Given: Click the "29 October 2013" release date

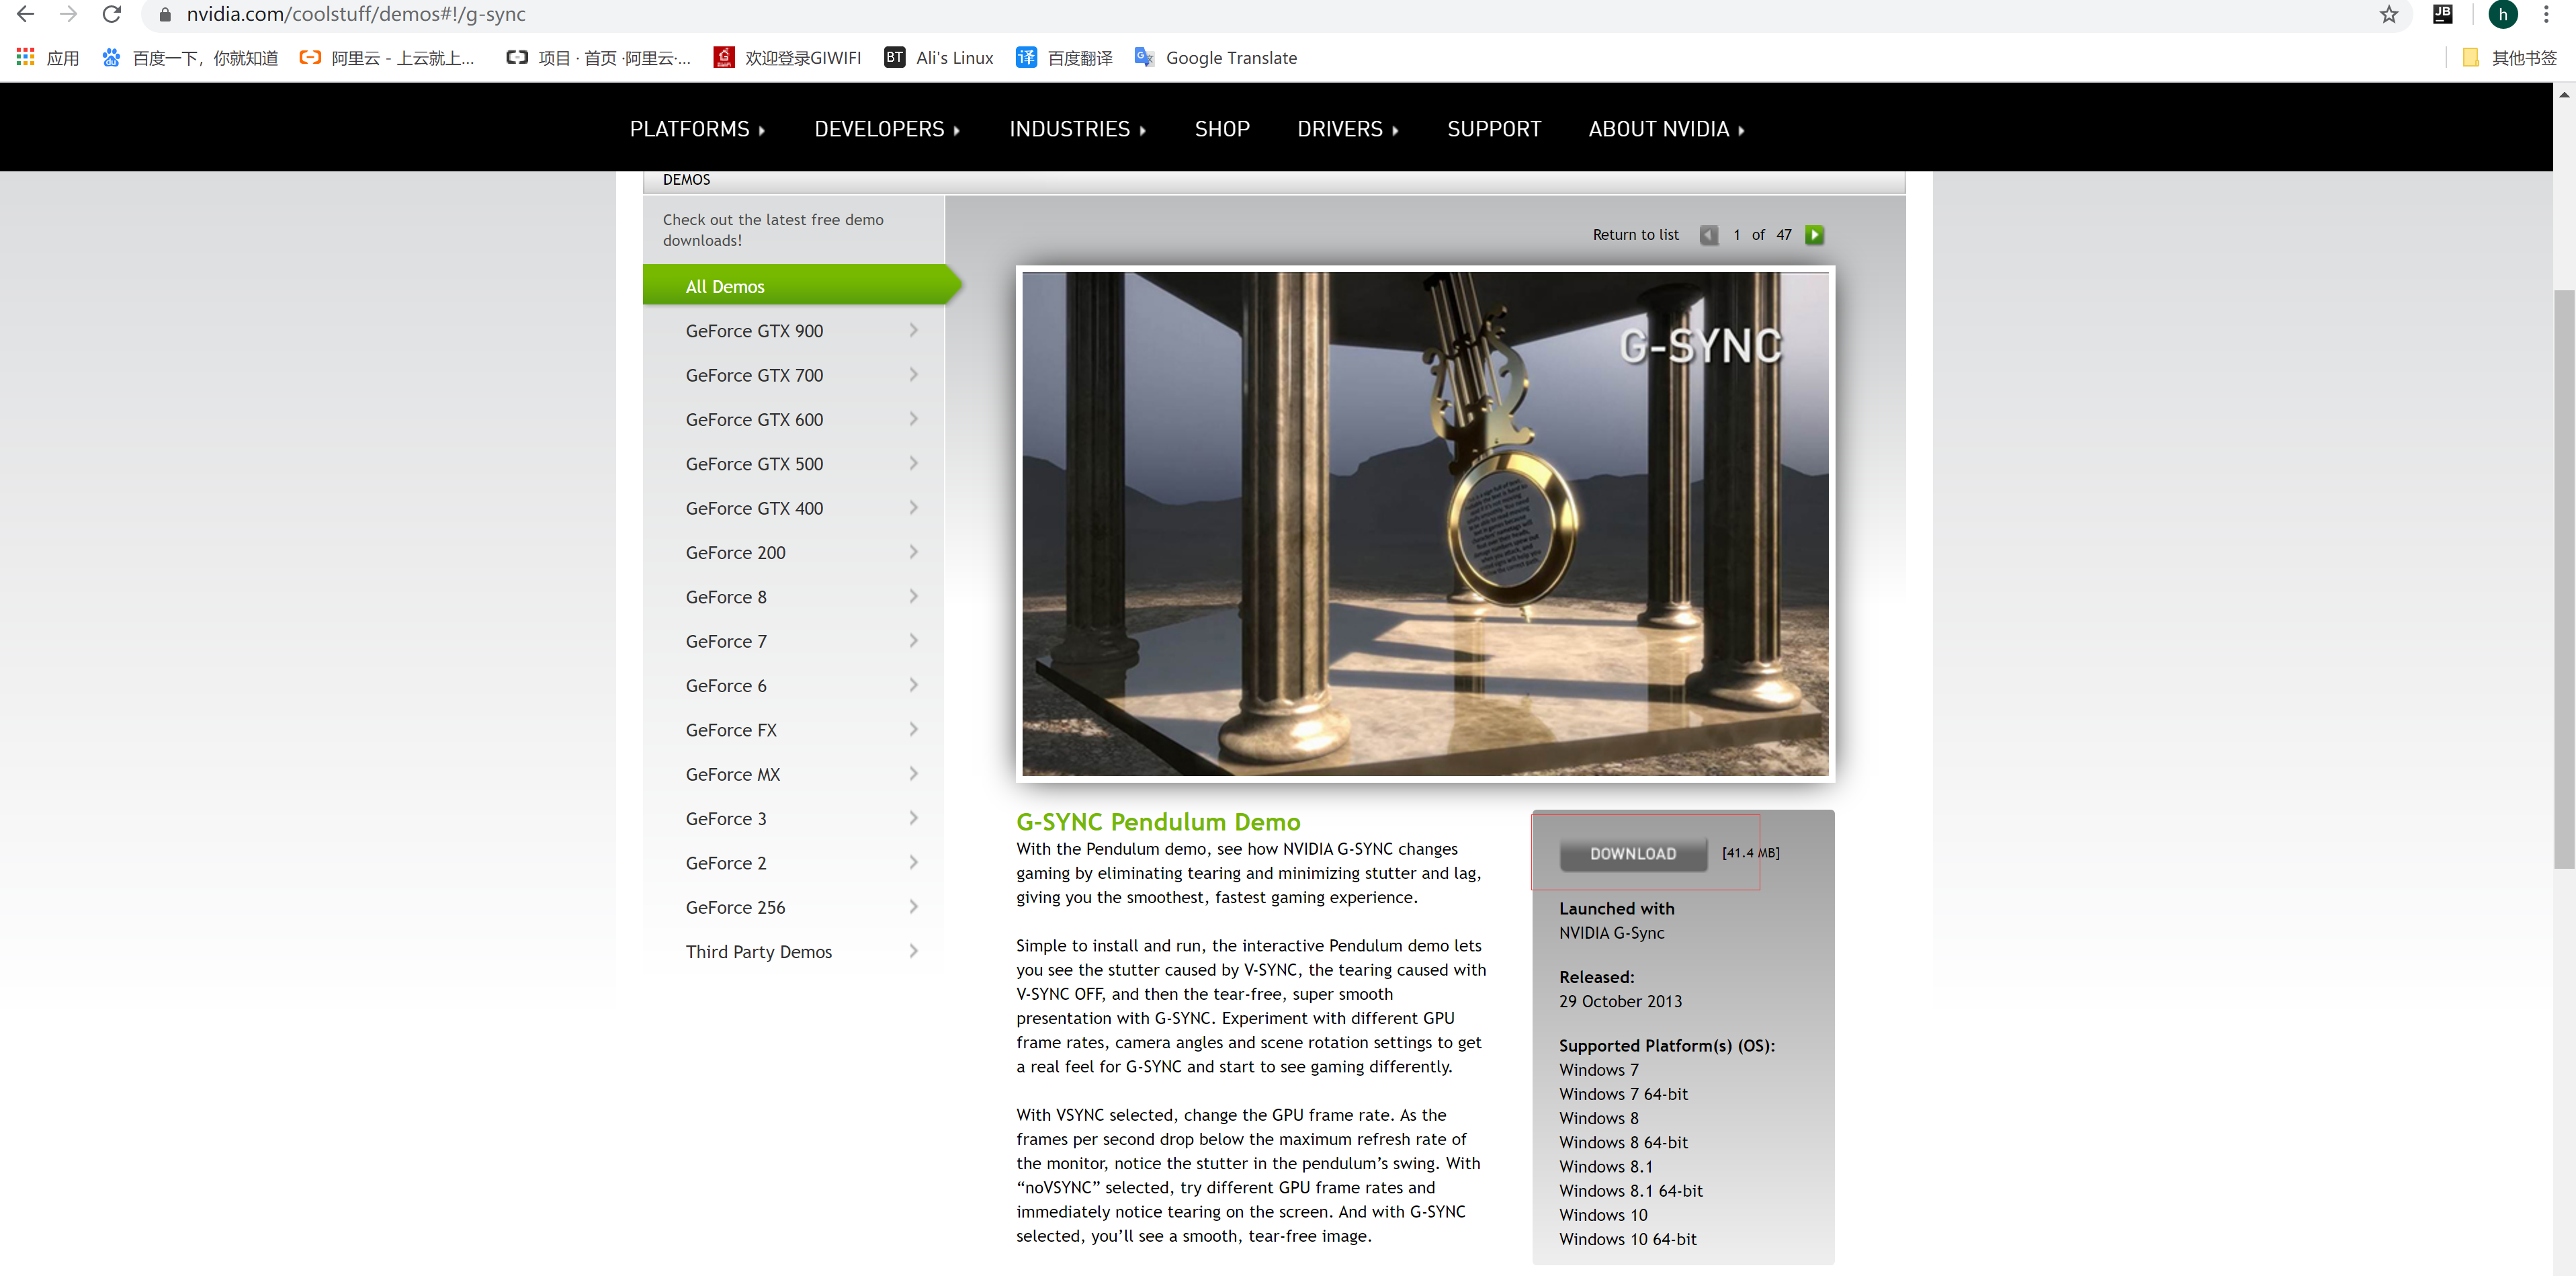Looking at the screenshot, I should click(1620, 1001).
